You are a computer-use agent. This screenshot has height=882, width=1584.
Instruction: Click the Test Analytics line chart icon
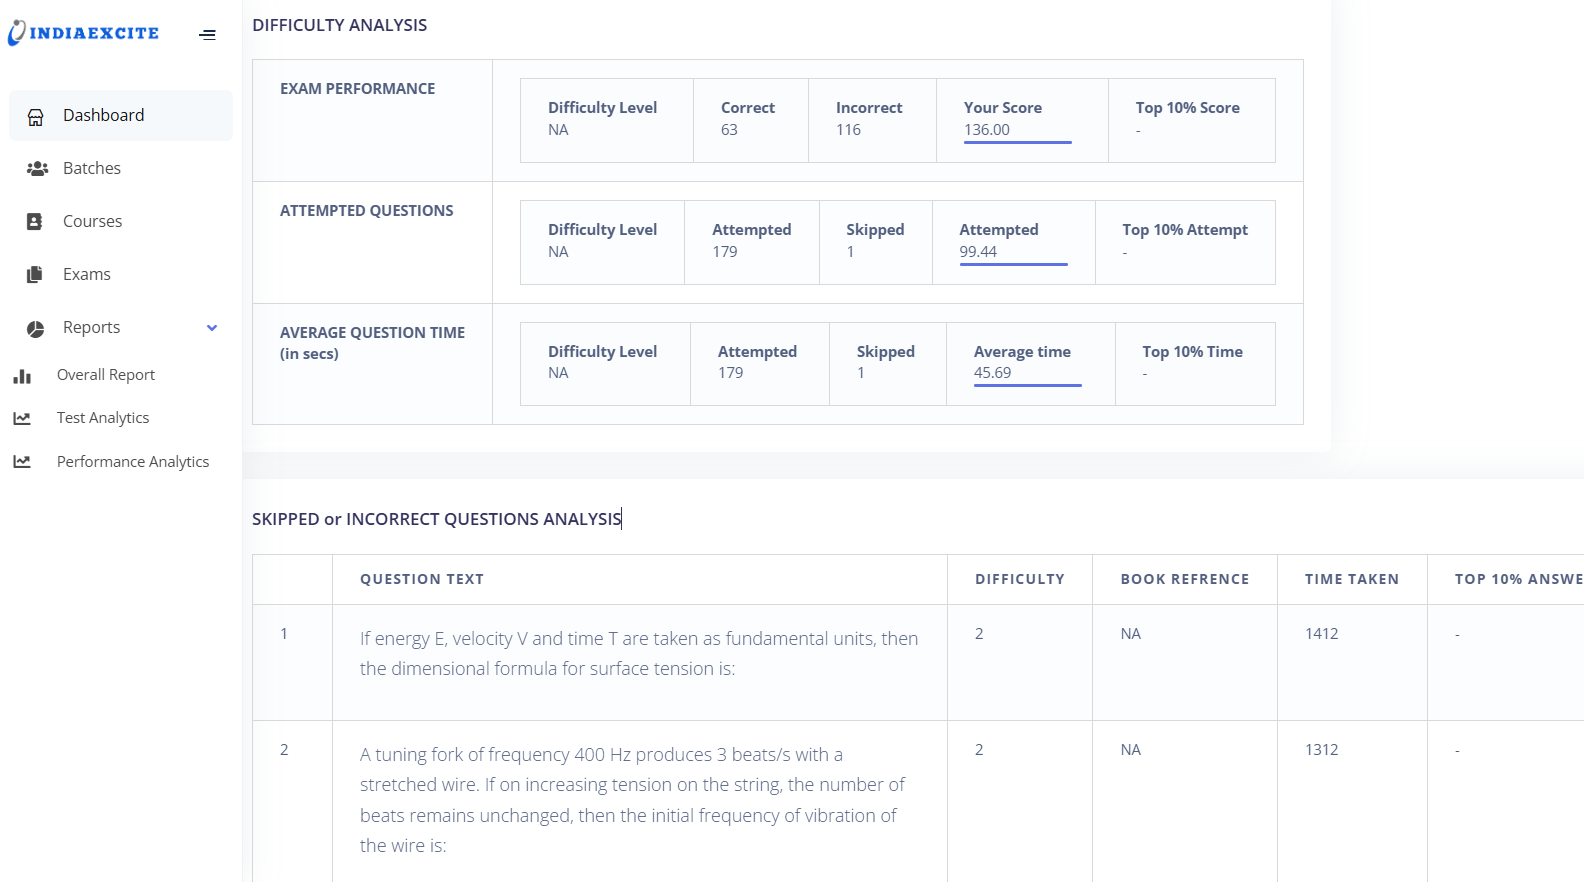point(22,419)
